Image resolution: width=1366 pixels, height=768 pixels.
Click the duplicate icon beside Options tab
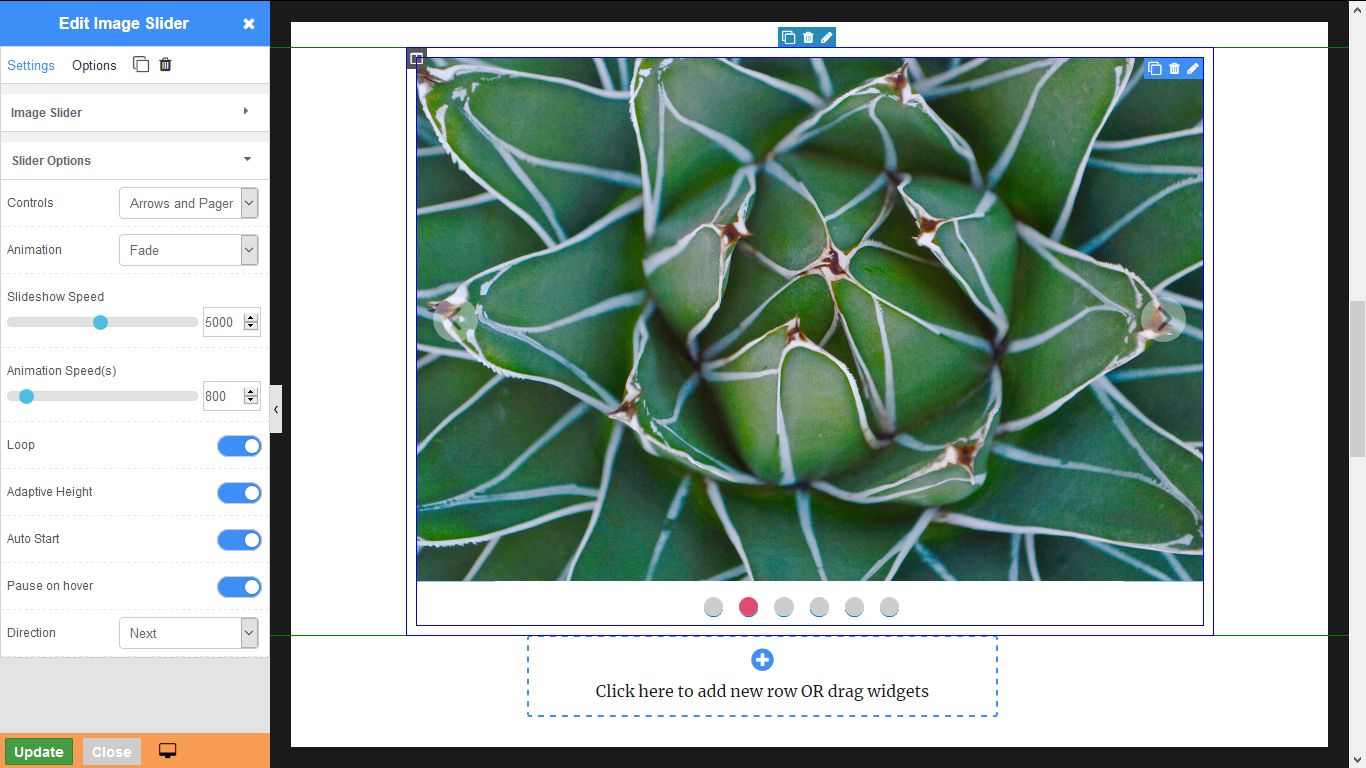coord(141,65)
